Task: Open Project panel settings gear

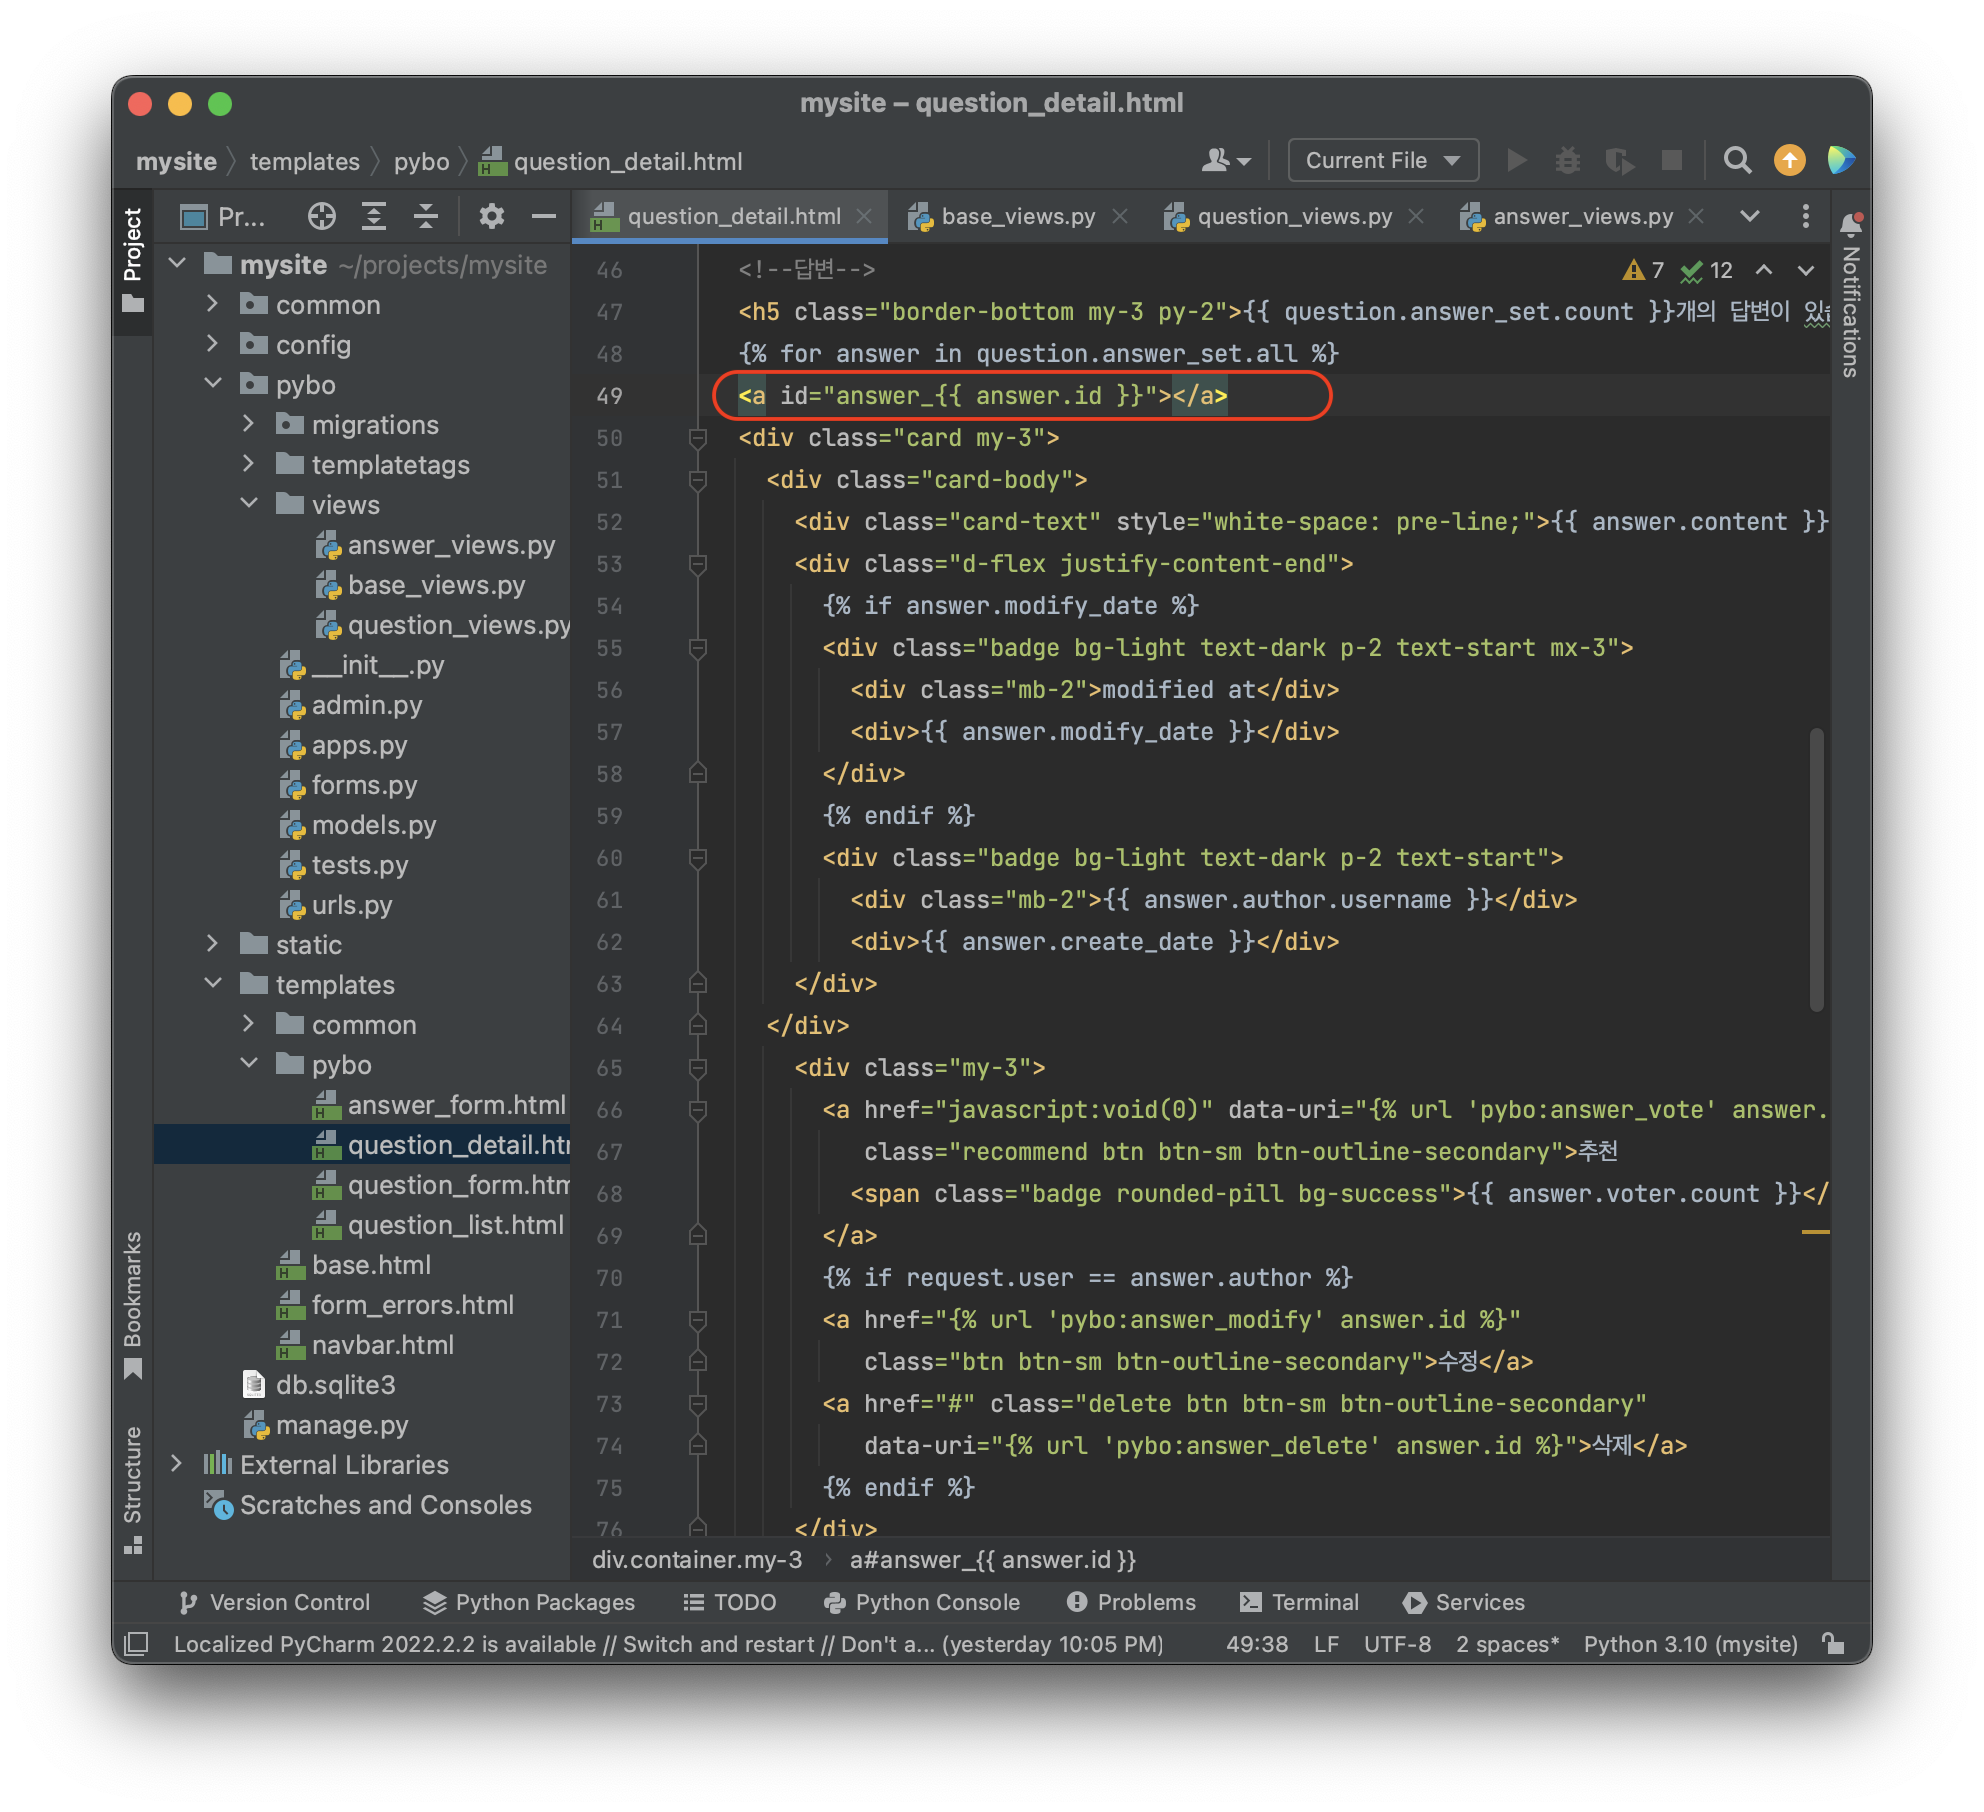Action: 491,216
